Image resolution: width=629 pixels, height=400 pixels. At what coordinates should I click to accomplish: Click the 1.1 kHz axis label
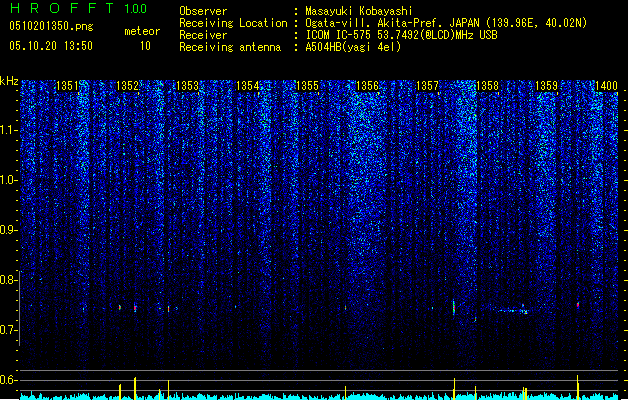click(x=9, y=130)
